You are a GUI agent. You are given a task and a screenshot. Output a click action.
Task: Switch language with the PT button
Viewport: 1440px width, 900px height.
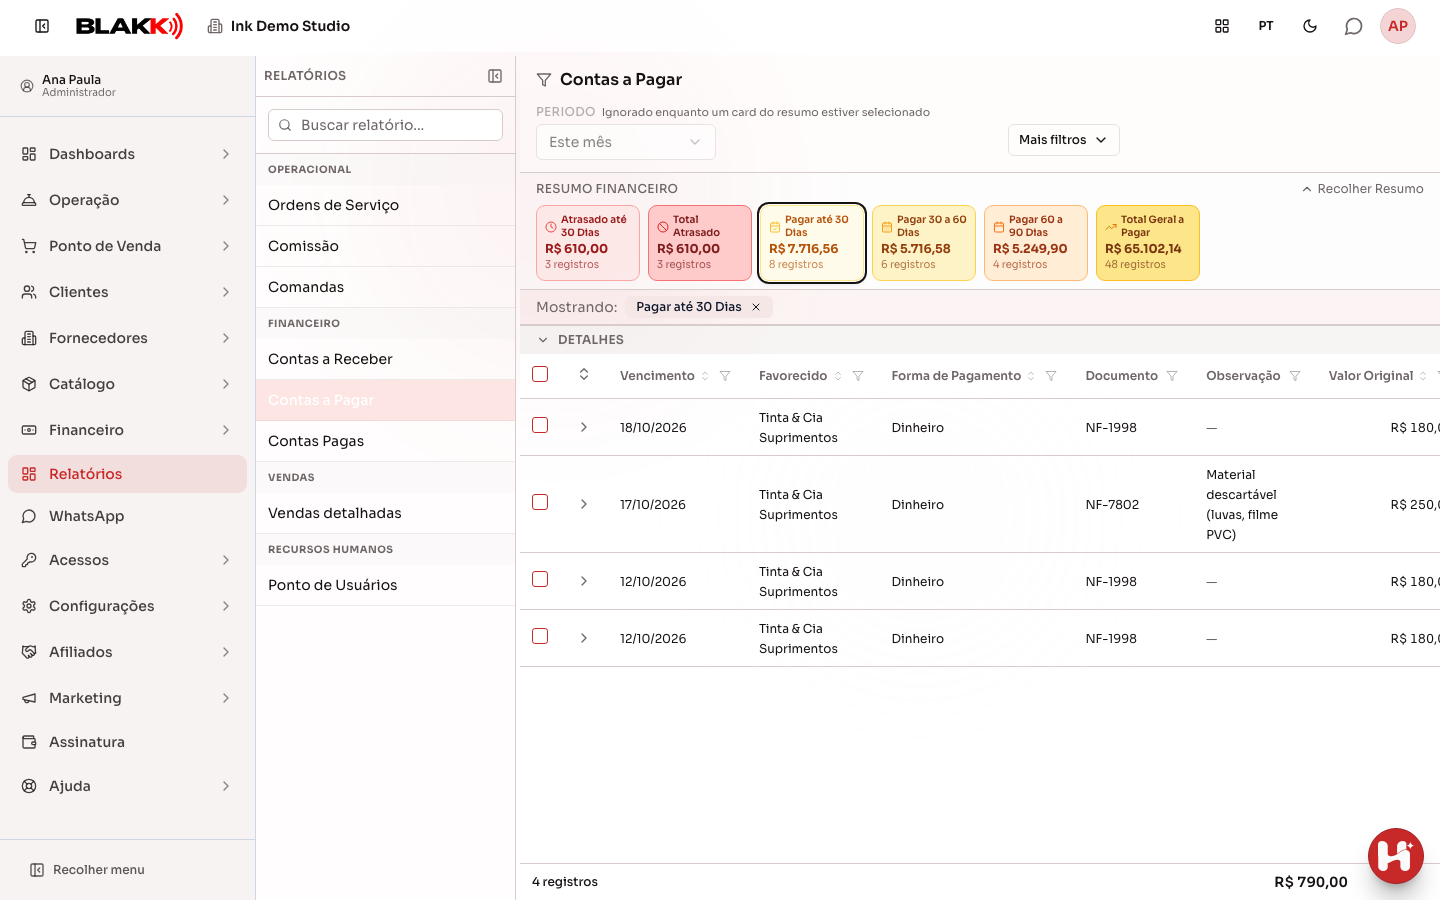1266,26
